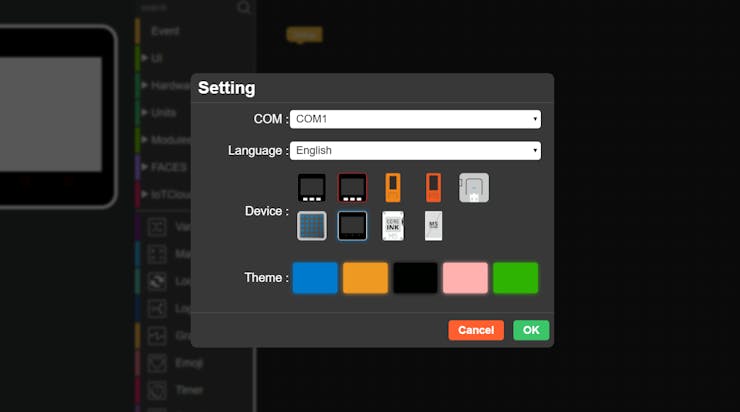Click the red Cancel button
The width and height of the screenshot is (740, 412).
[x=476, y=330]
